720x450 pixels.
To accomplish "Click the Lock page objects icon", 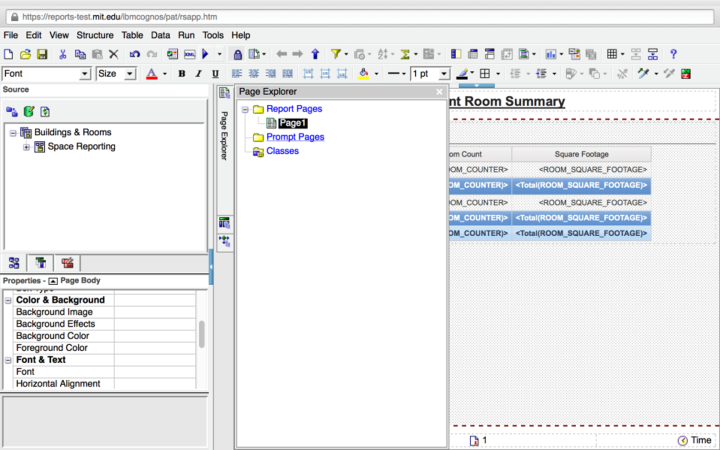I will (236, 54).
